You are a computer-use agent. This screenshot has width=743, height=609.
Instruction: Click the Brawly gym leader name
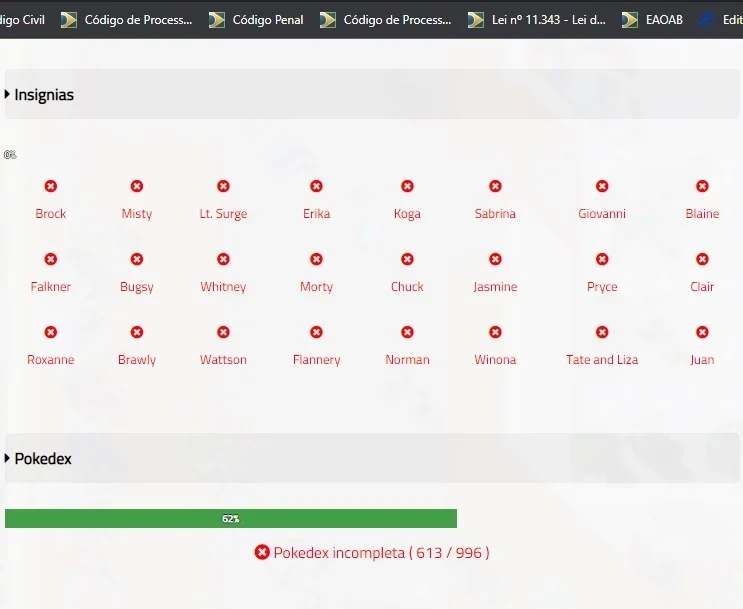pos(137,360)
